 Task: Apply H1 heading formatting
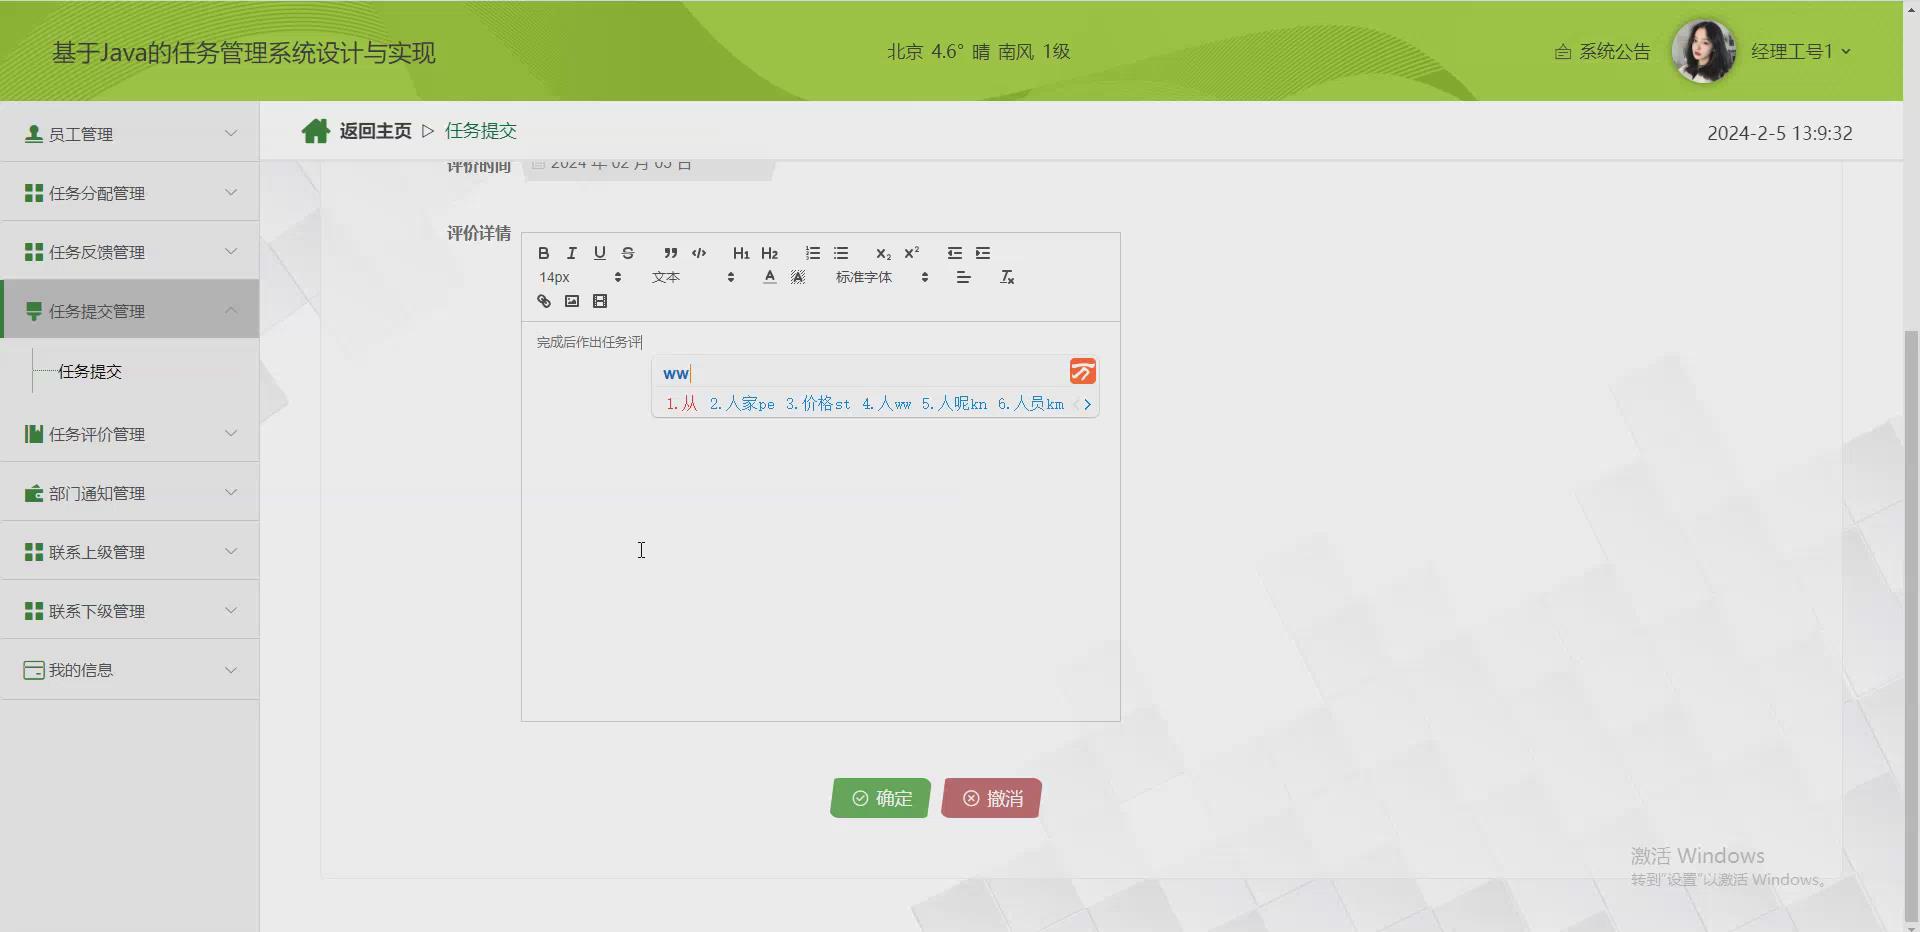(740, 253)
